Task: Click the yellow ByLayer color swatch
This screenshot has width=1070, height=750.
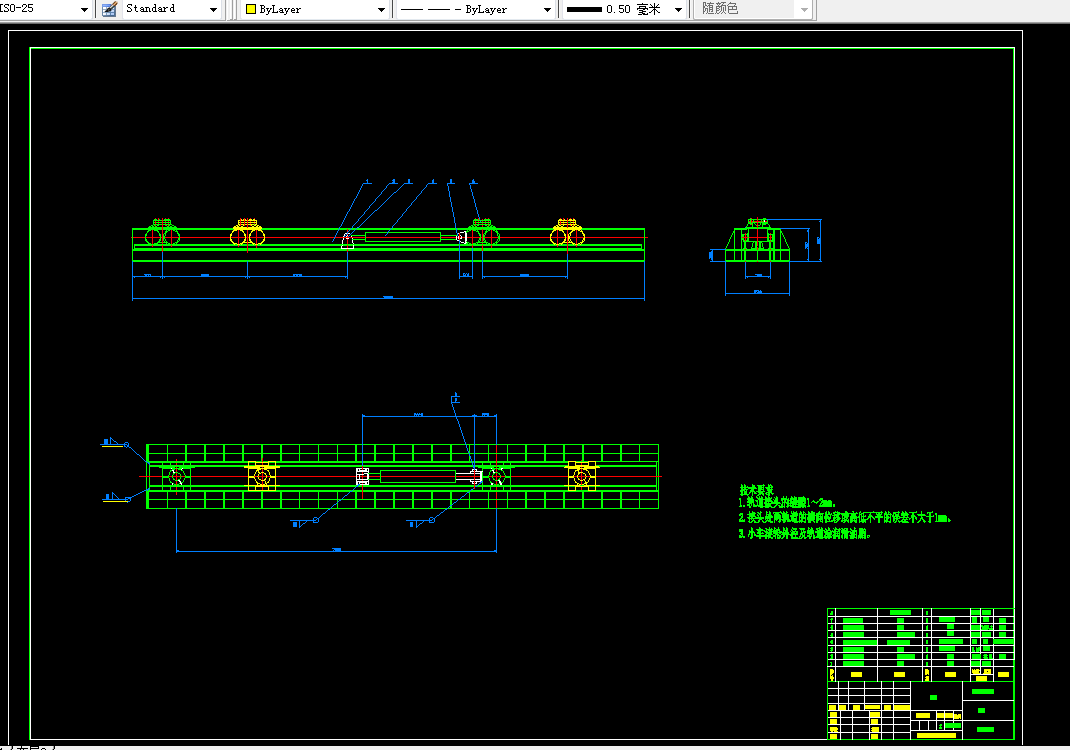Action: (250, 10)
